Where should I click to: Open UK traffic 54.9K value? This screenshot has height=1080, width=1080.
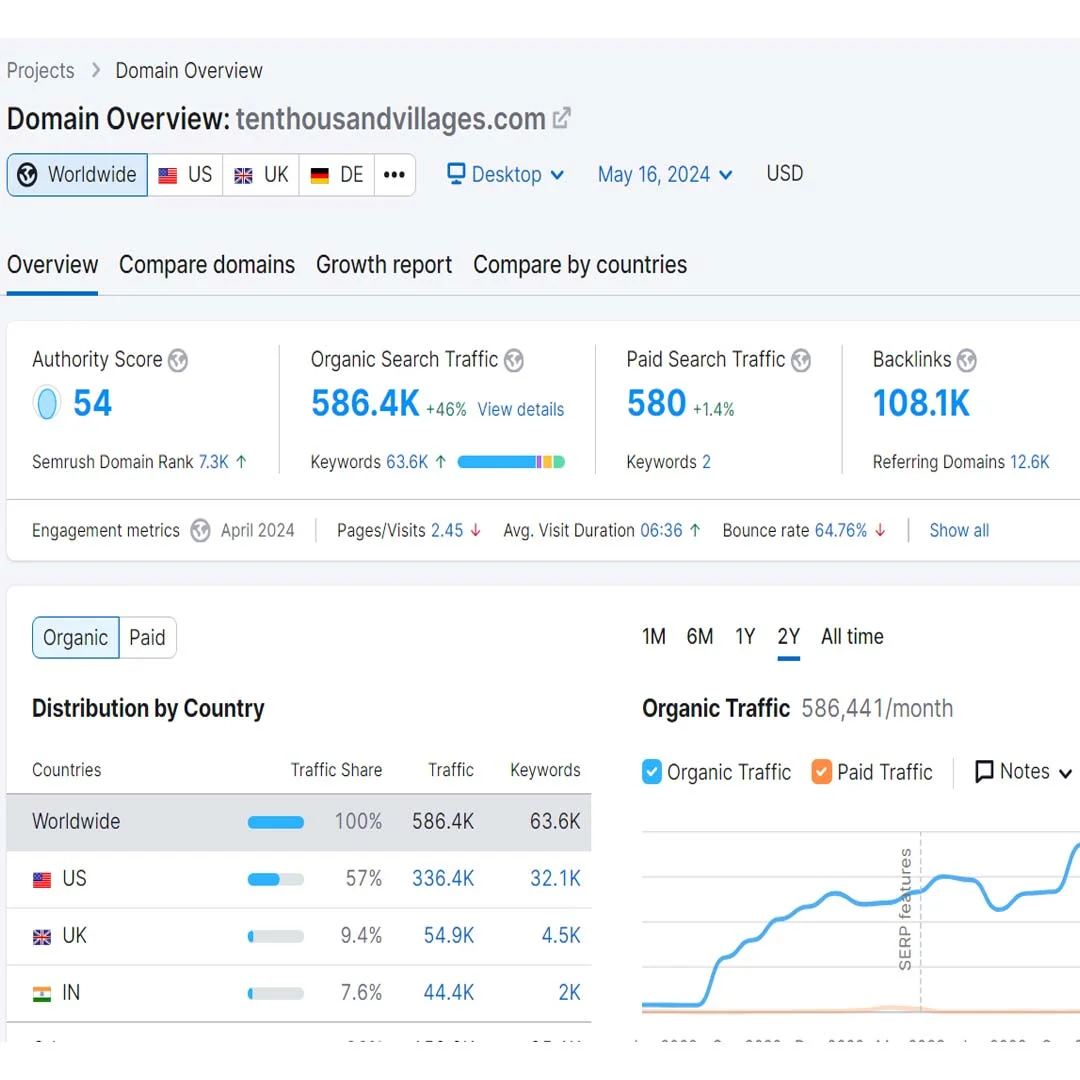448,936
